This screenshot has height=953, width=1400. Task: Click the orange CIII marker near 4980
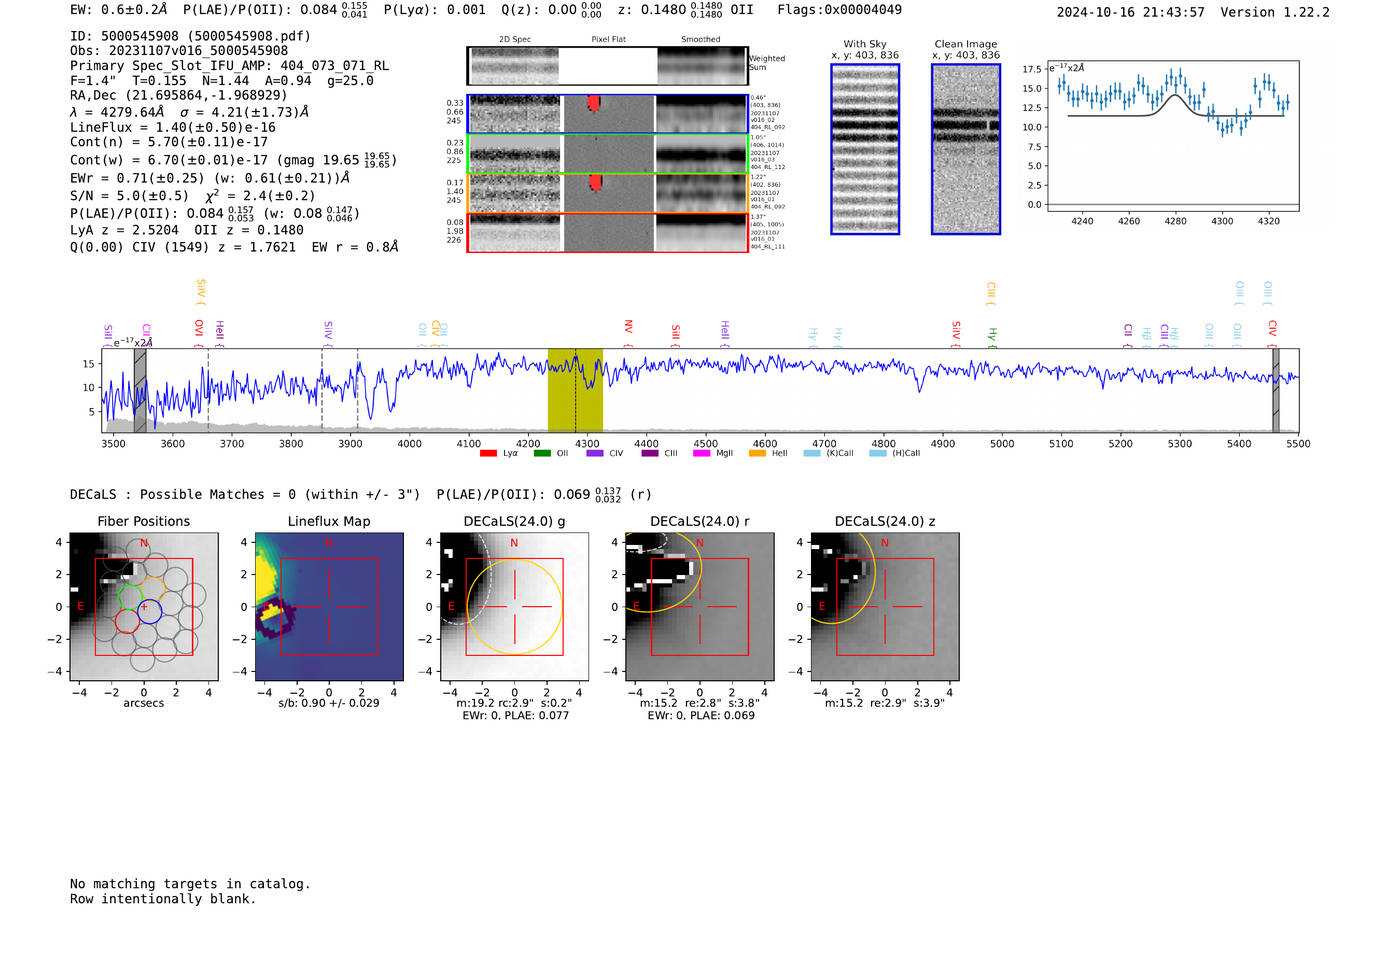click(991, 294)
